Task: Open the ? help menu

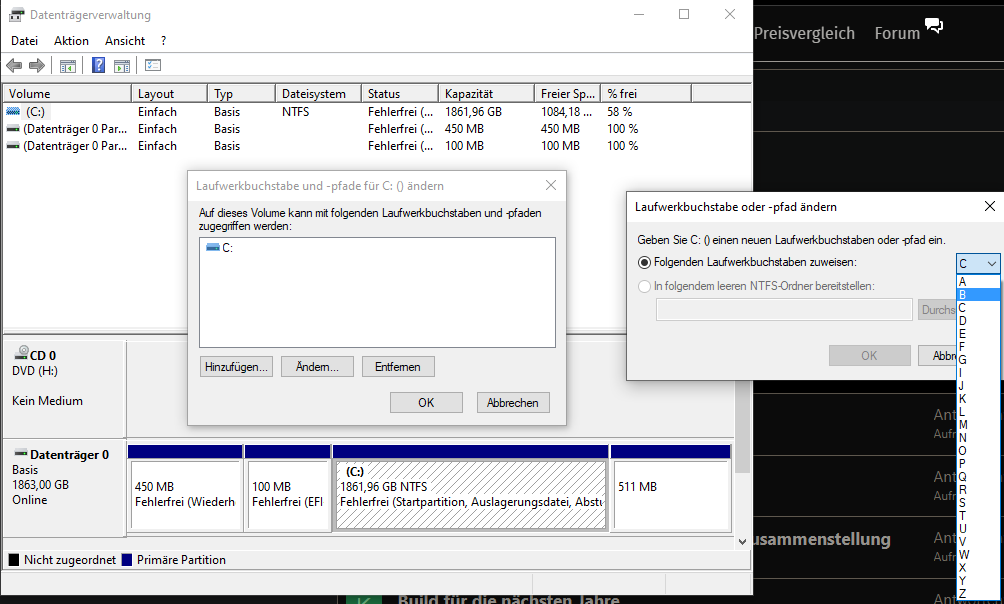Action: click(x=163, y=41)
